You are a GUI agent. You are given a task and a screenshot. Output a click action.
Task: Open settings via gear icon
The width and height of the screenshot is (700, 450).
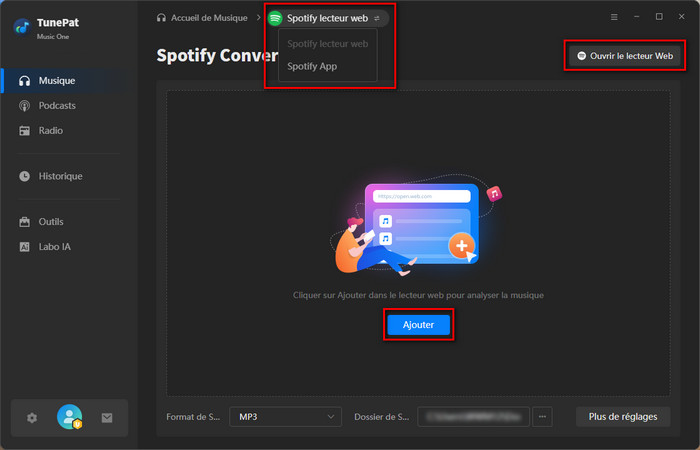32,418
